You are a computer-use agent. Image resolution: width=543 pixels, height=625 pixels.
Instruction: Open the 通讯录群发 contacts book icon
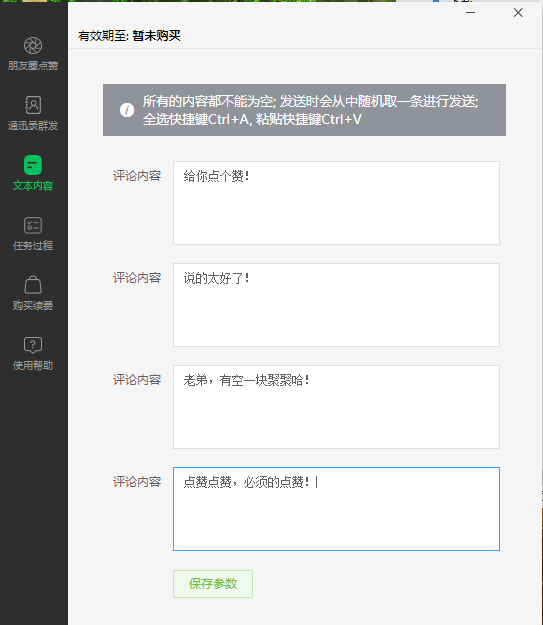click(x=33, y=105)
